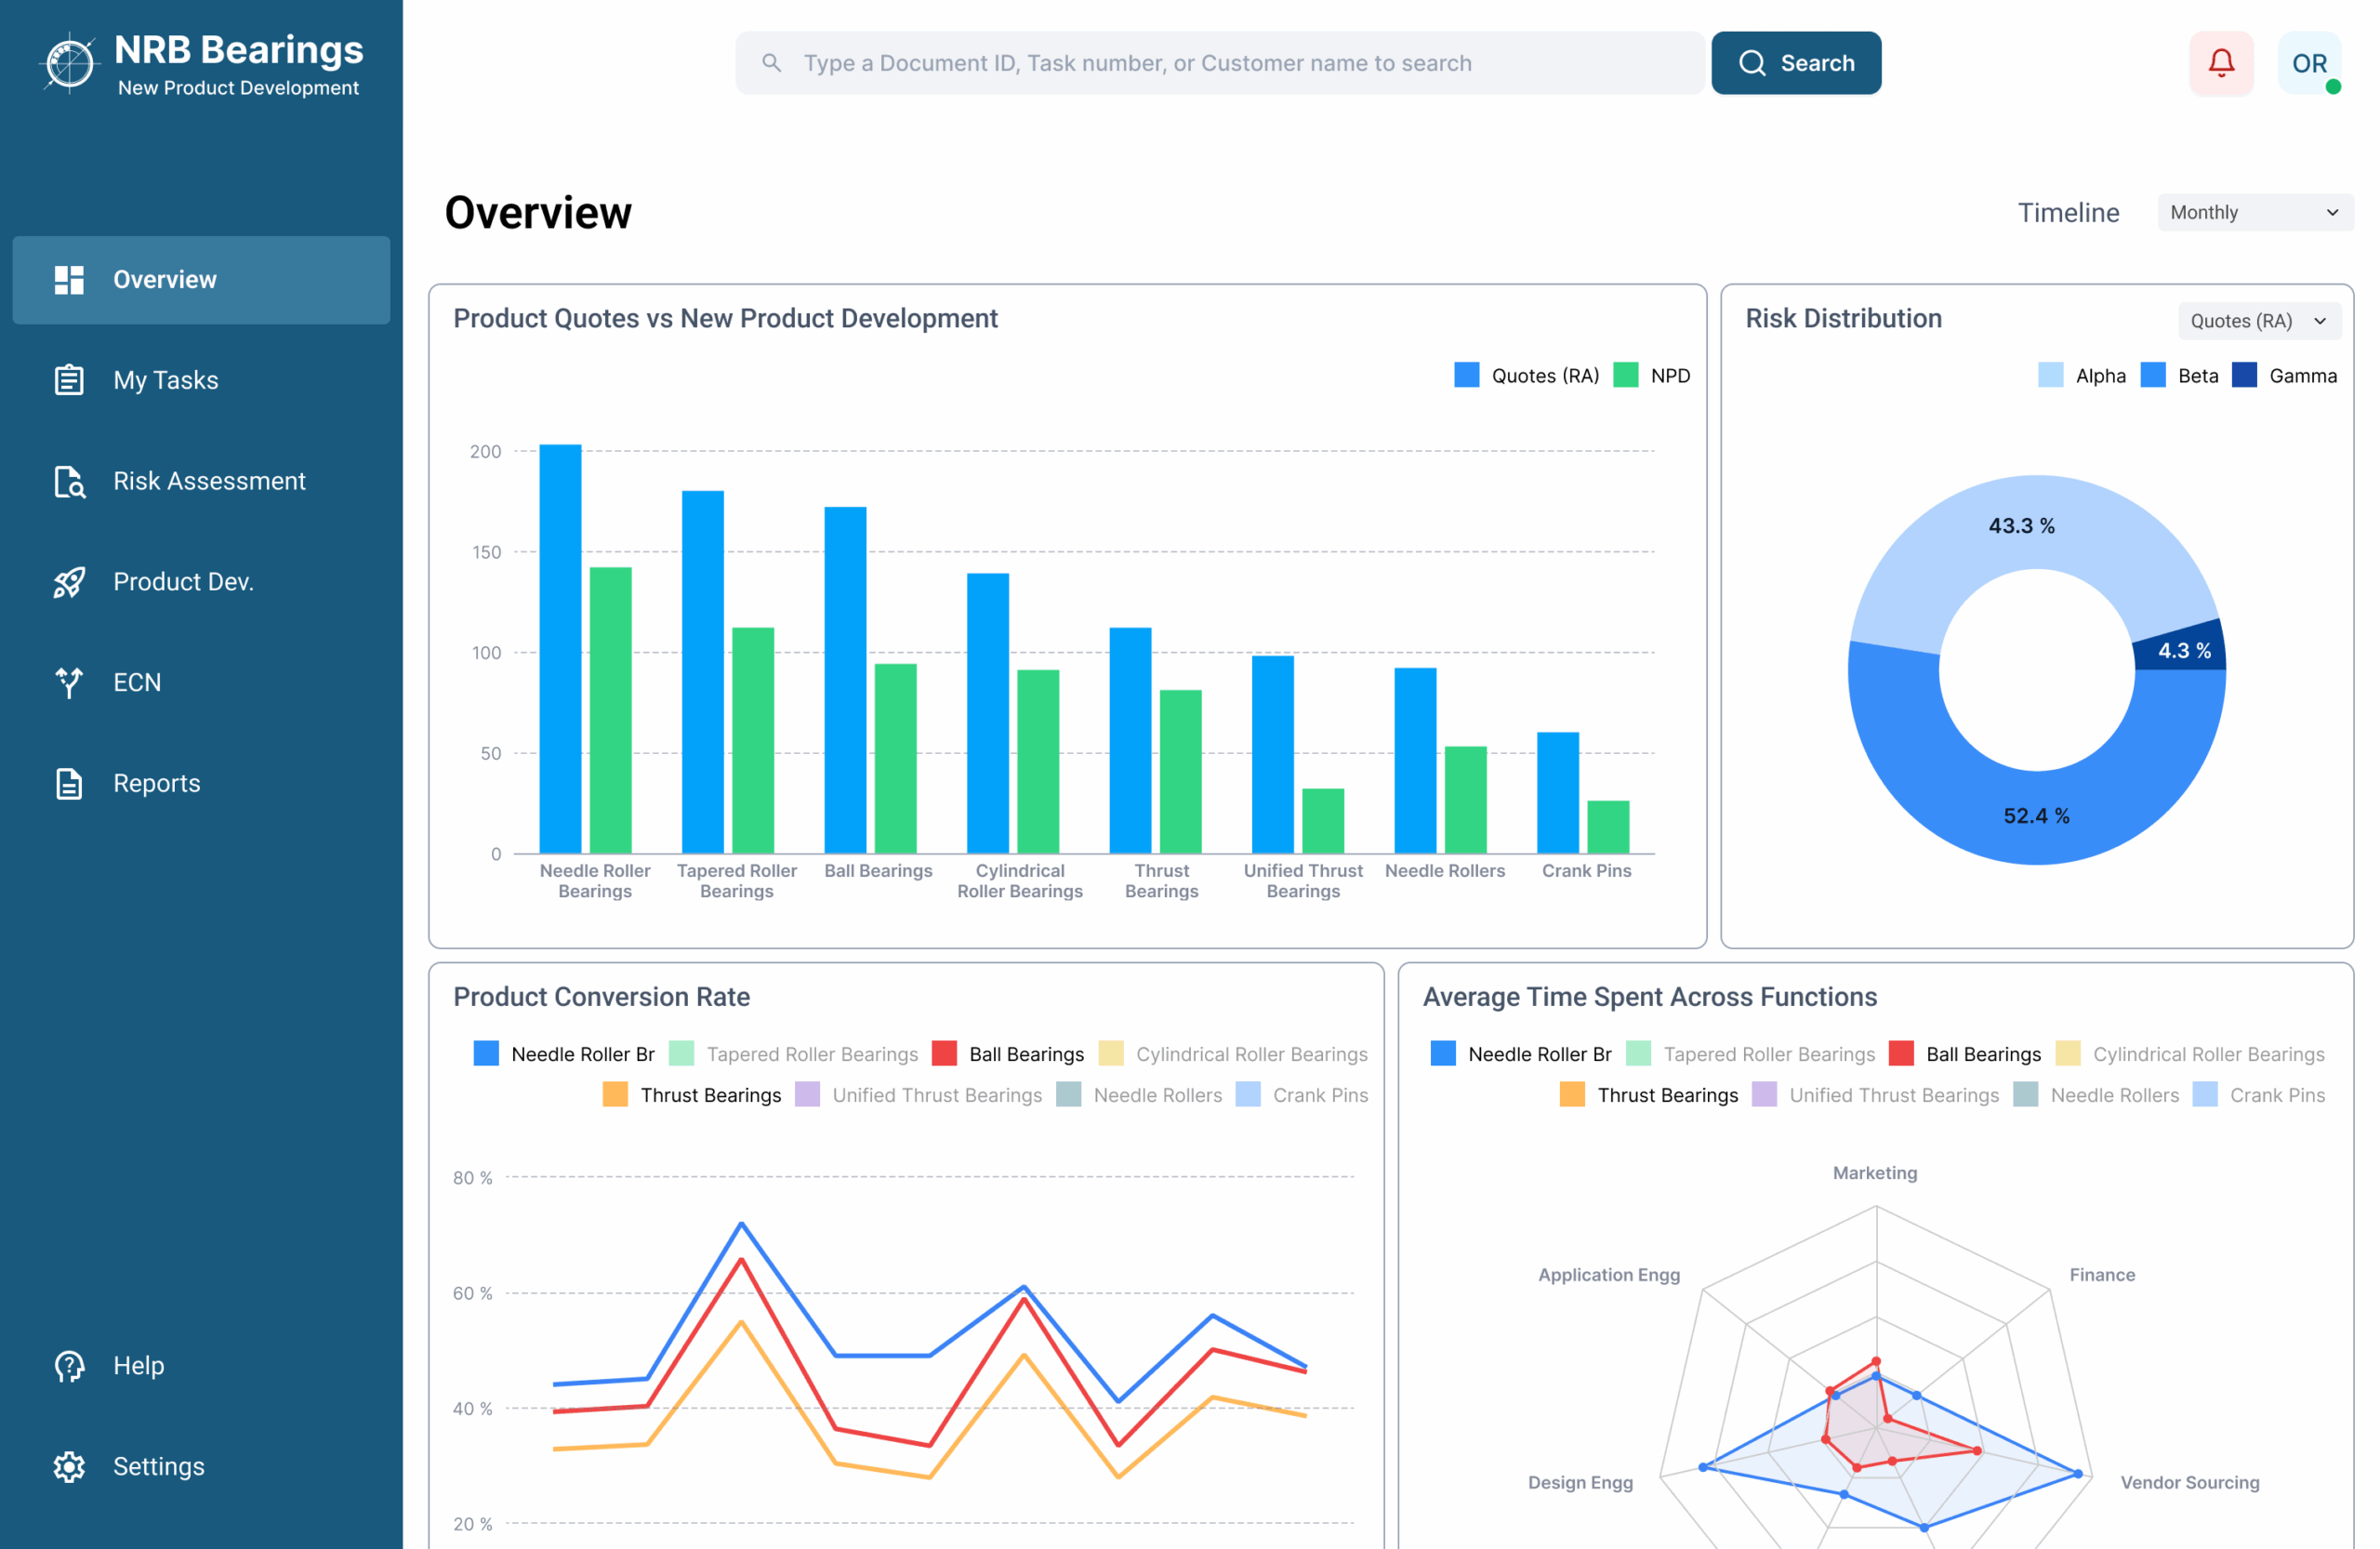
Task: Click the Overview grid icon in sidebar
Action: pyautogui.click(x=69, y=280)
